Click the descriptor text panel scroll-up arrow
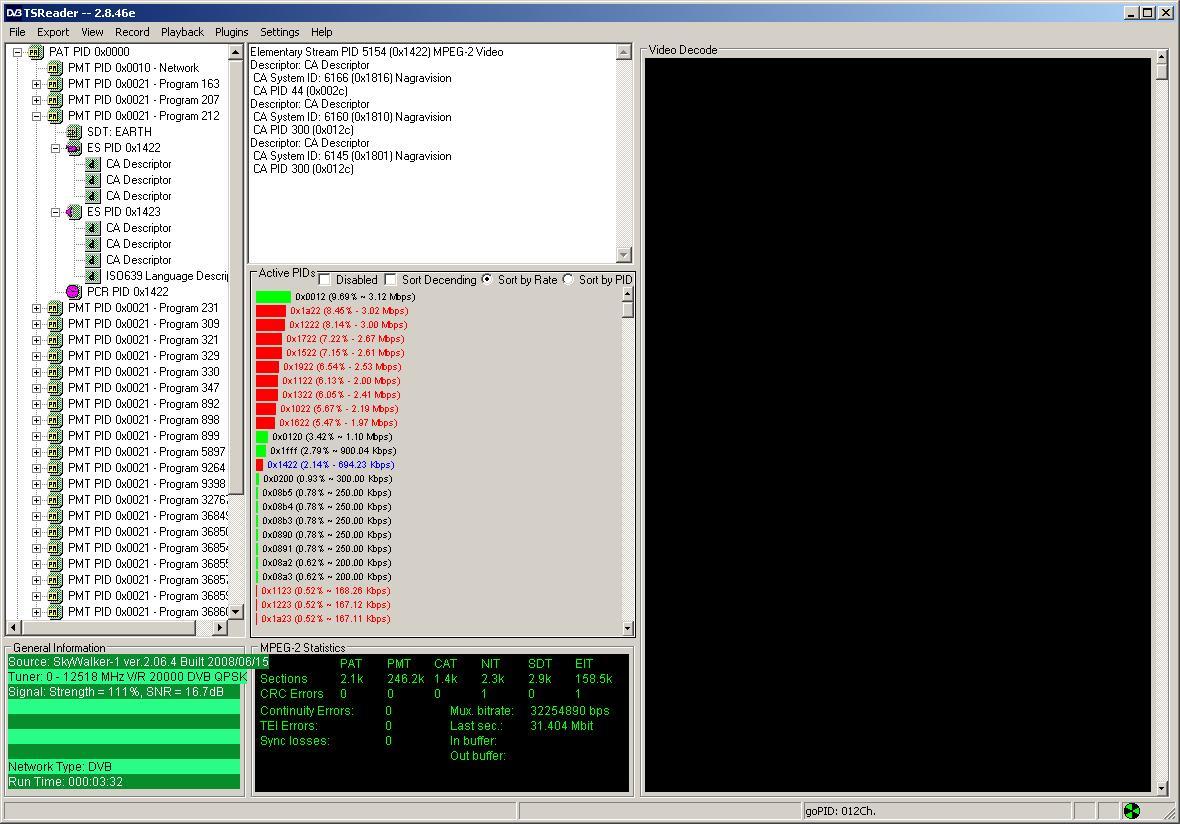Screen dimensions: 1180x824 623,52
